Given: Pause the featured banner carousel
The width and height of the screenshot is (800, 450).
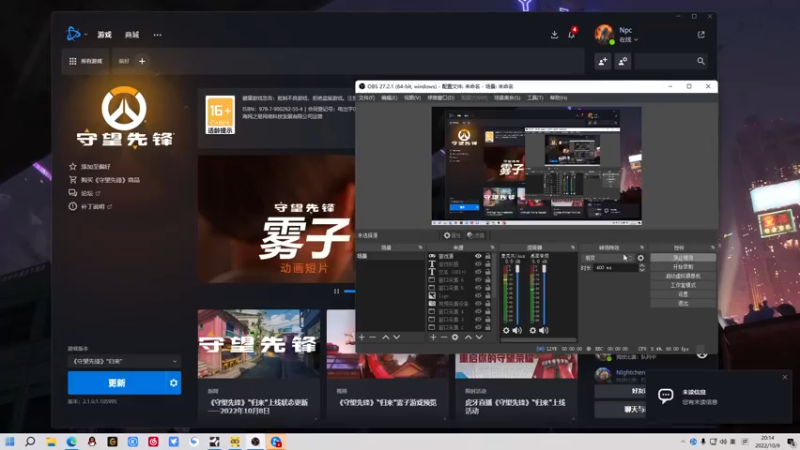Looking at the screenshot, I should pos(336,291).
